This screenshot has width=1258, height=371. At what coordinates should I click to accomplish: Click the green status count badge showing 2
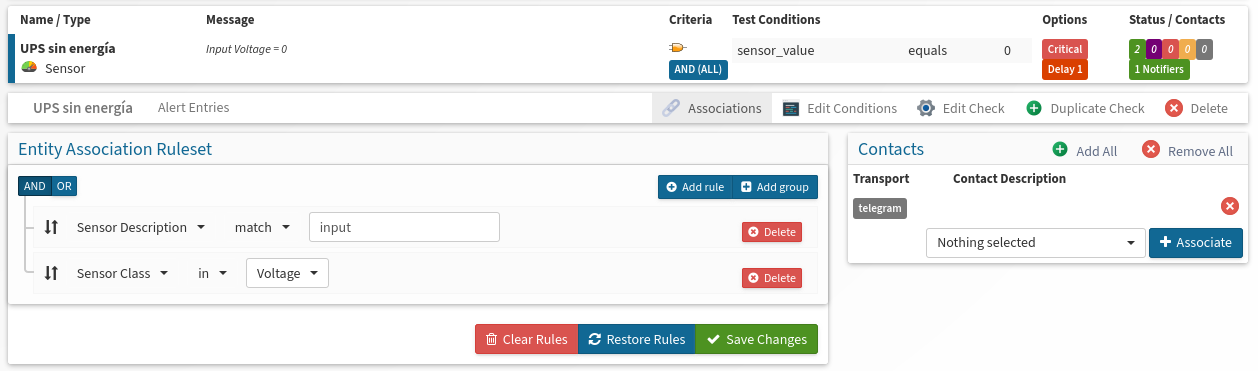pyautogui.click(x=1136, y=49)
